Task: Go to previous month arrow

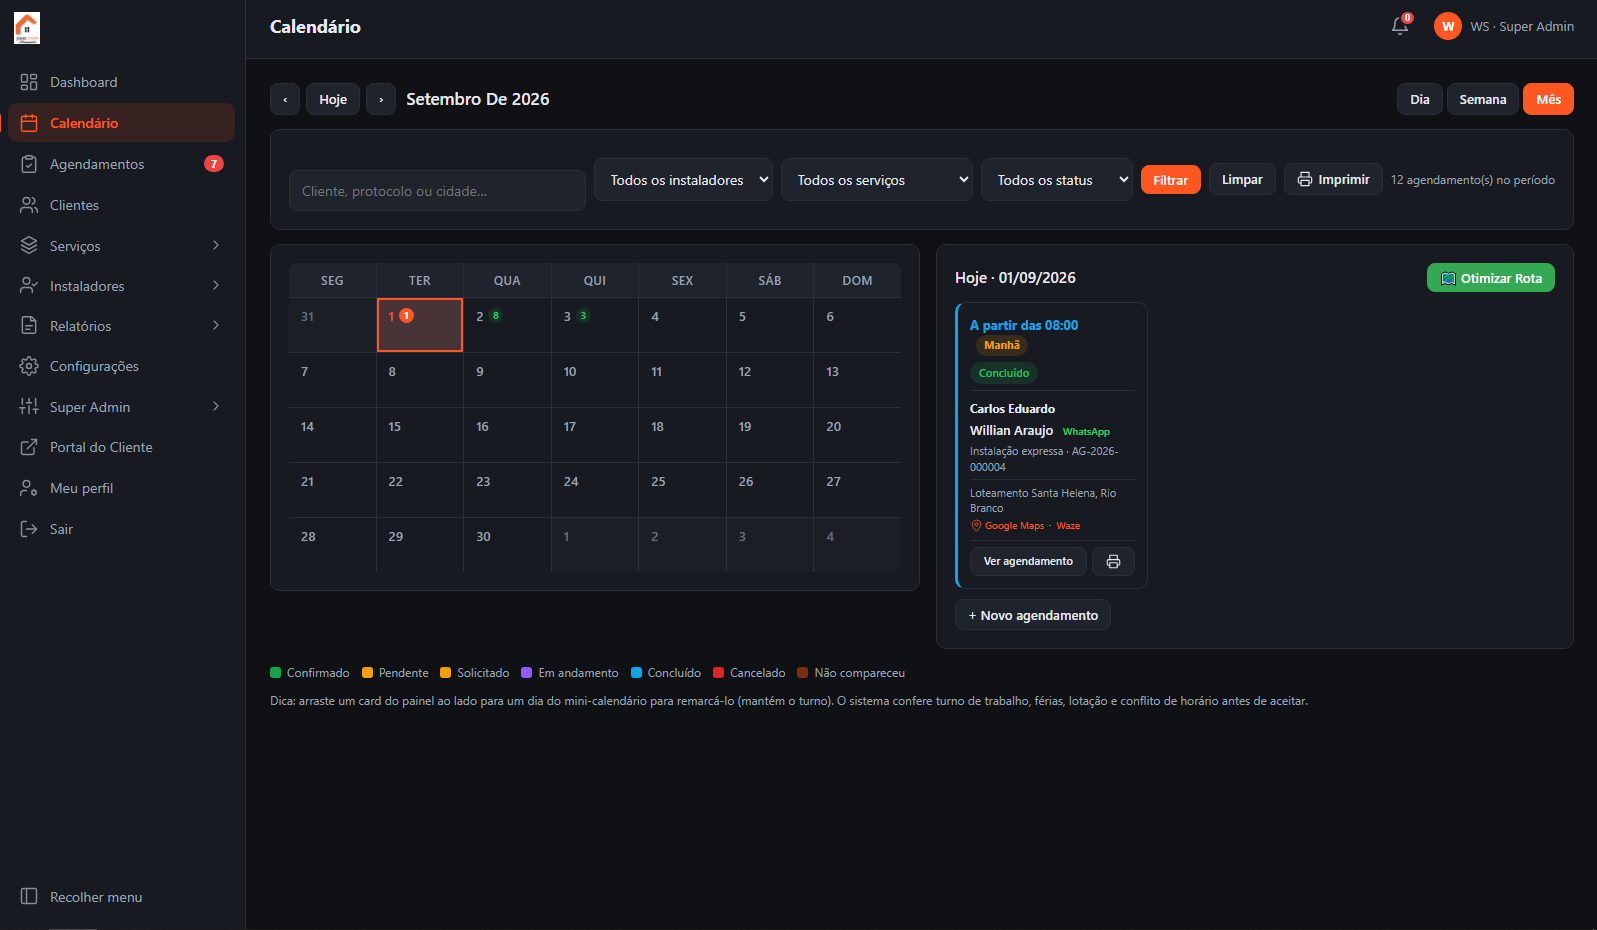Action: pos(285,99)
